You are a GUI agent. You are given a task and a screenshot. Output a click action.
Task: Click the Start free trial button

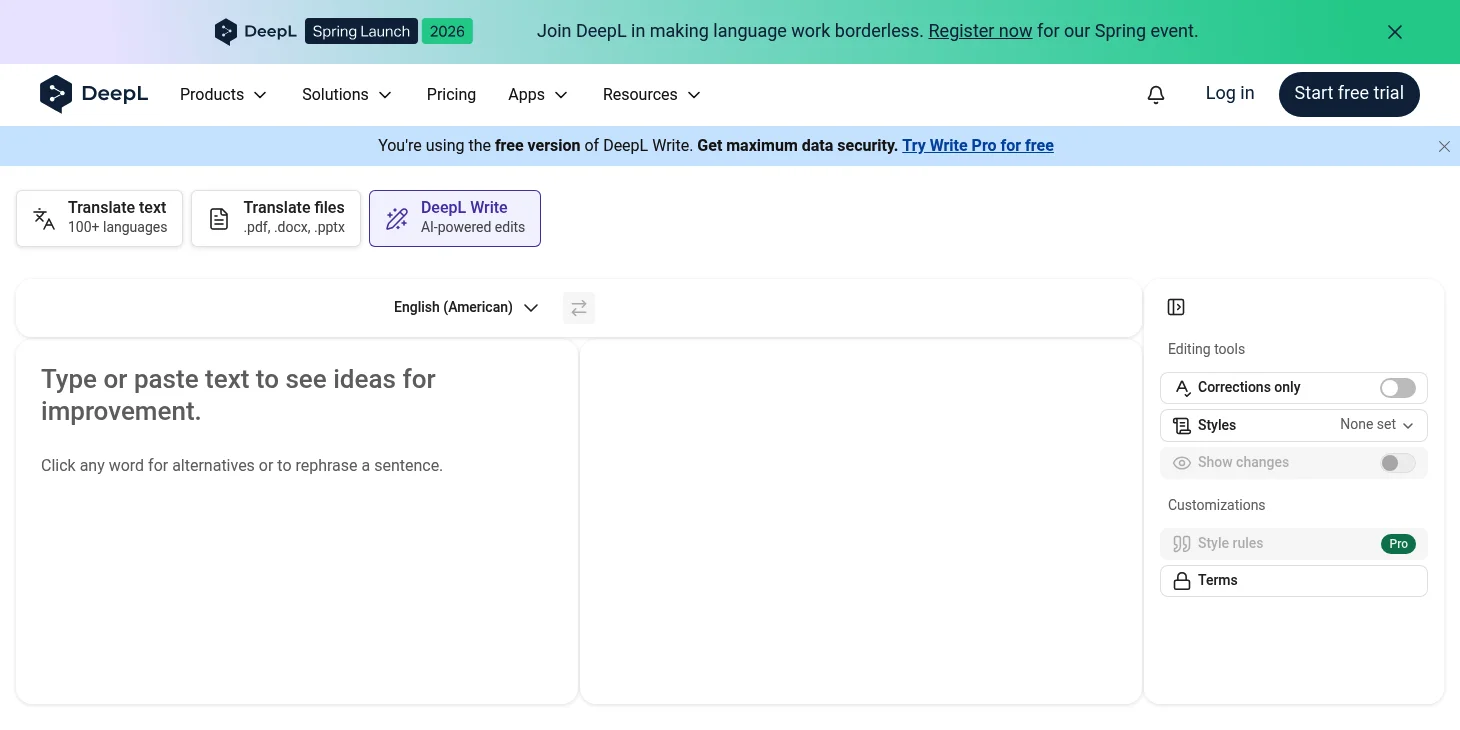pos(1348,93)
